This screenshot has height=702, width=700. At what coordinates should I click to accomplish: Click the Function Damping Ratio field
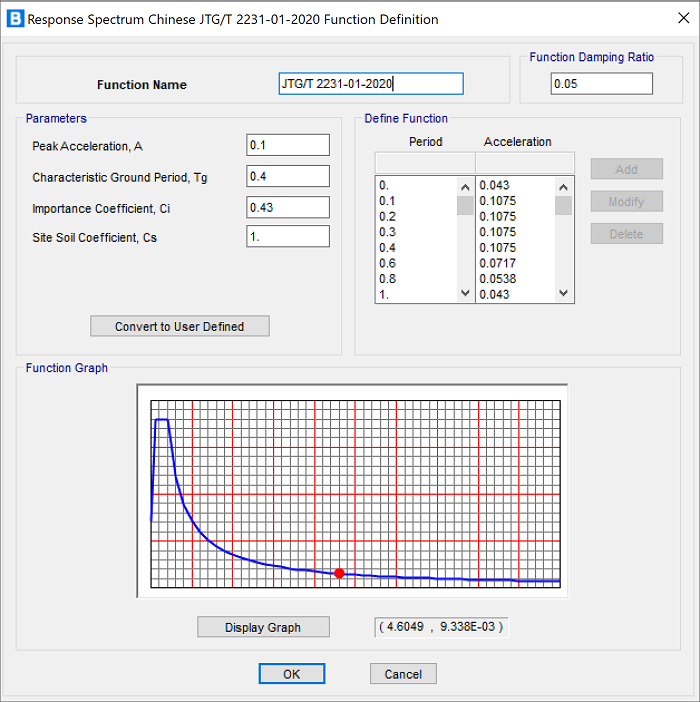pyautogui.click(x=602, y=84)
